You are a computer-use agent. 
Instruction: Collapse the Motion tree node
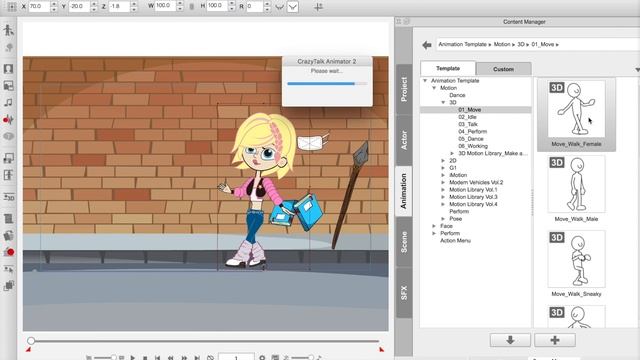coord(434,88)
